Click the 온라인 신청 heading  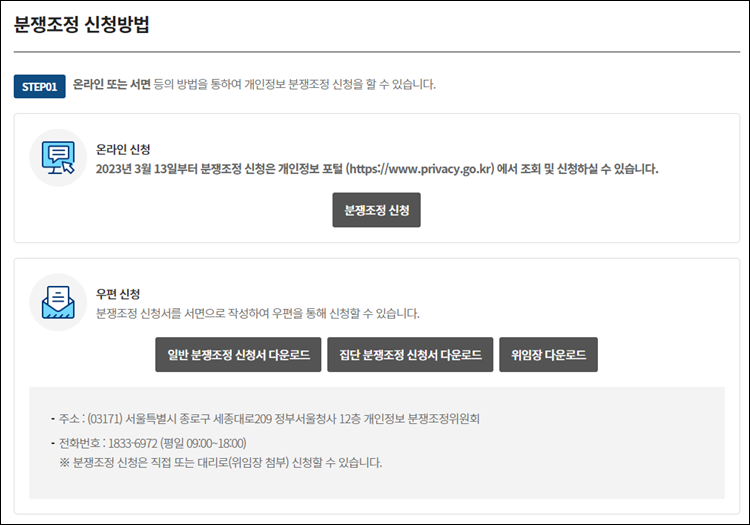click(123, 150)
